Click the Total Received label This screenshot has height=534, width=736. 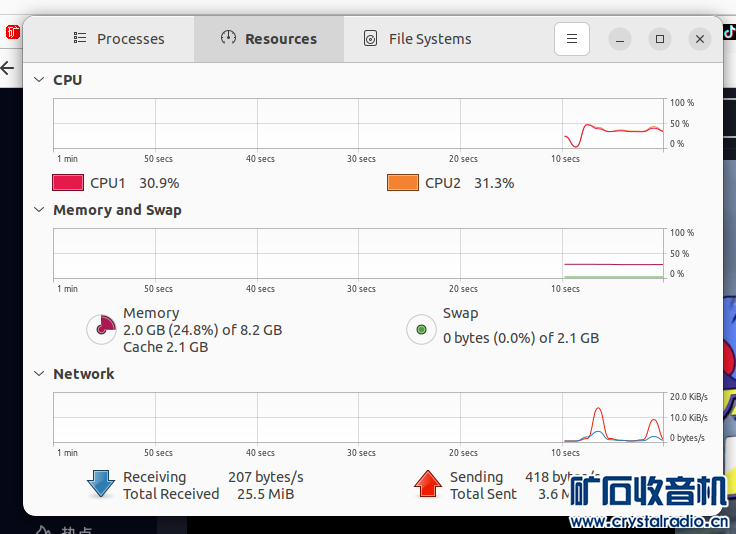tap(171, 494)
